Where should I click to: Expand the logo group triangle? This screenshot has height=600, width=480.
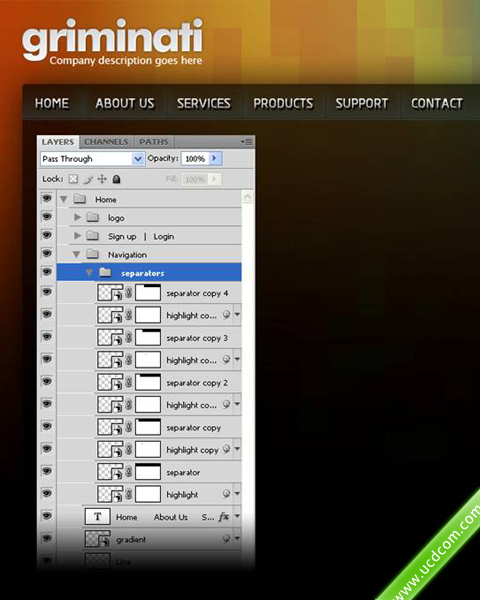point(78,217)
